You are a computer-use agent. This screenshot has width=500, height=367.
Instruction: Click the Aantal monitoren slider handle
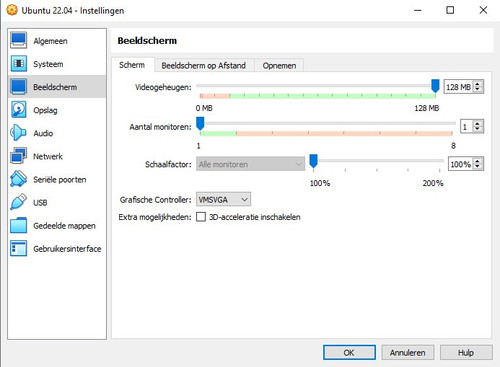(200, 123)
